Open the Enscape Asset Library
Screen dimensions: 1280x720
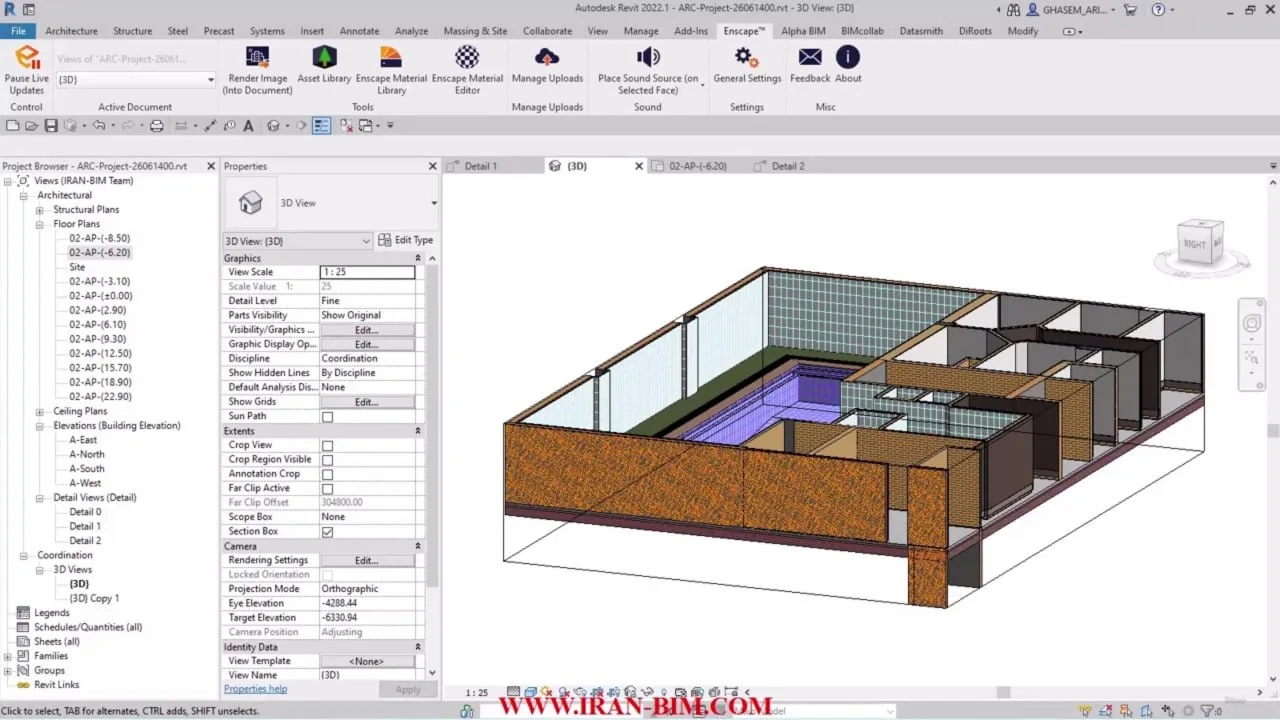click(x=324, y=65)
